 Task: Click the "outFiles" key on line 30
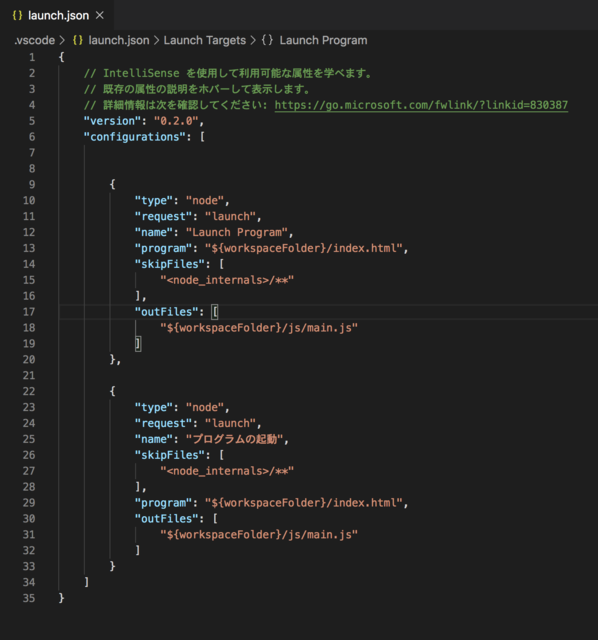click(x=167, y=519)
